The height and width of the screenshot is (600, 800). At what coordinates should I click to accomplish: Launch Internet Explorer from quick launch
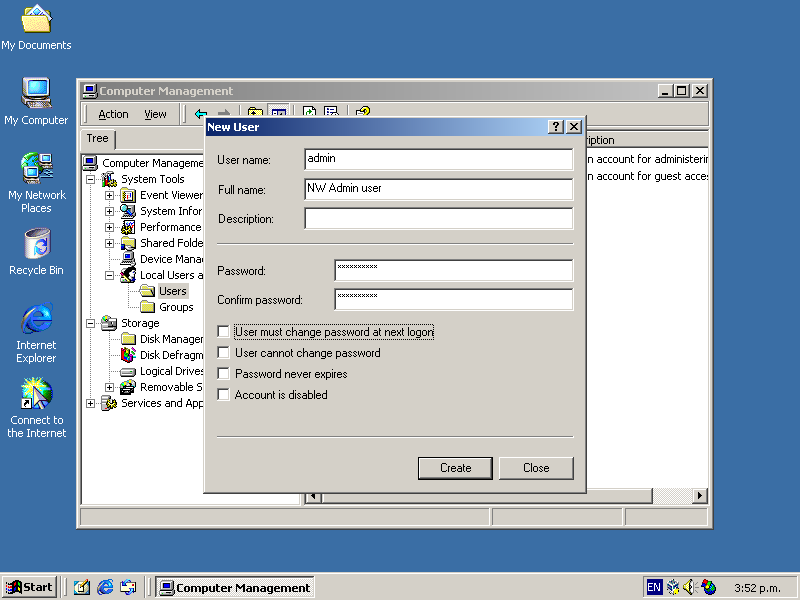tap(105, 587)
